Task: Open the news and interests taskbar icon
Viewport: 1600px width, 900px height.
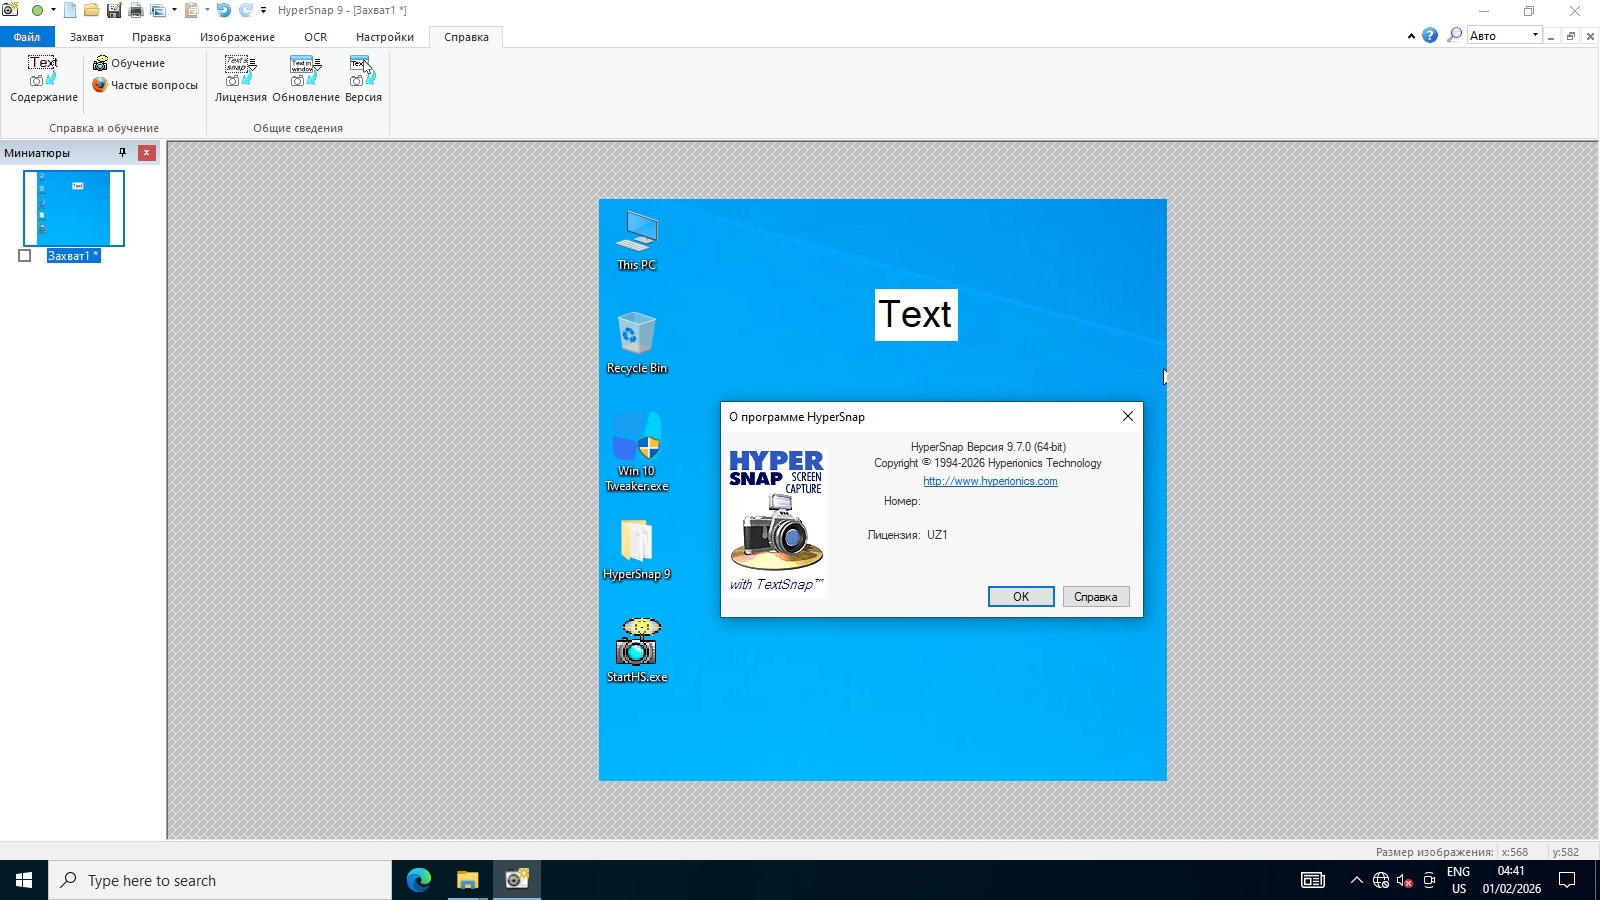Action: click(x=1313, y=880)
